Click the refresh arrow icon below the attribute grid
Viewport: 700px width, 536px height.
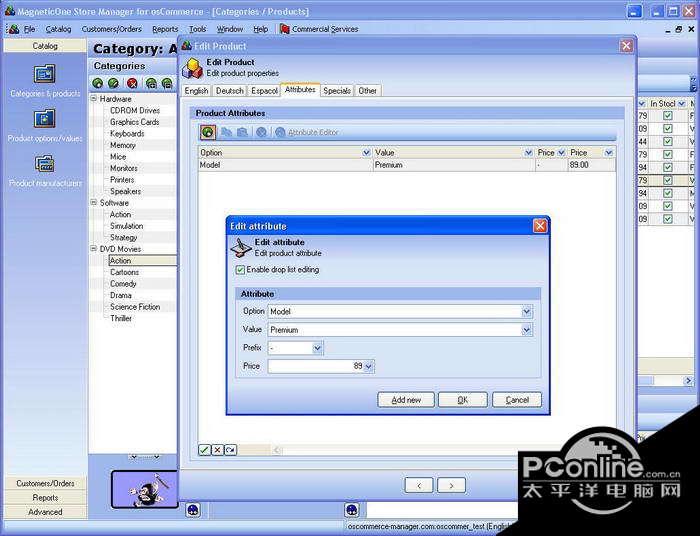pos(230,450)
